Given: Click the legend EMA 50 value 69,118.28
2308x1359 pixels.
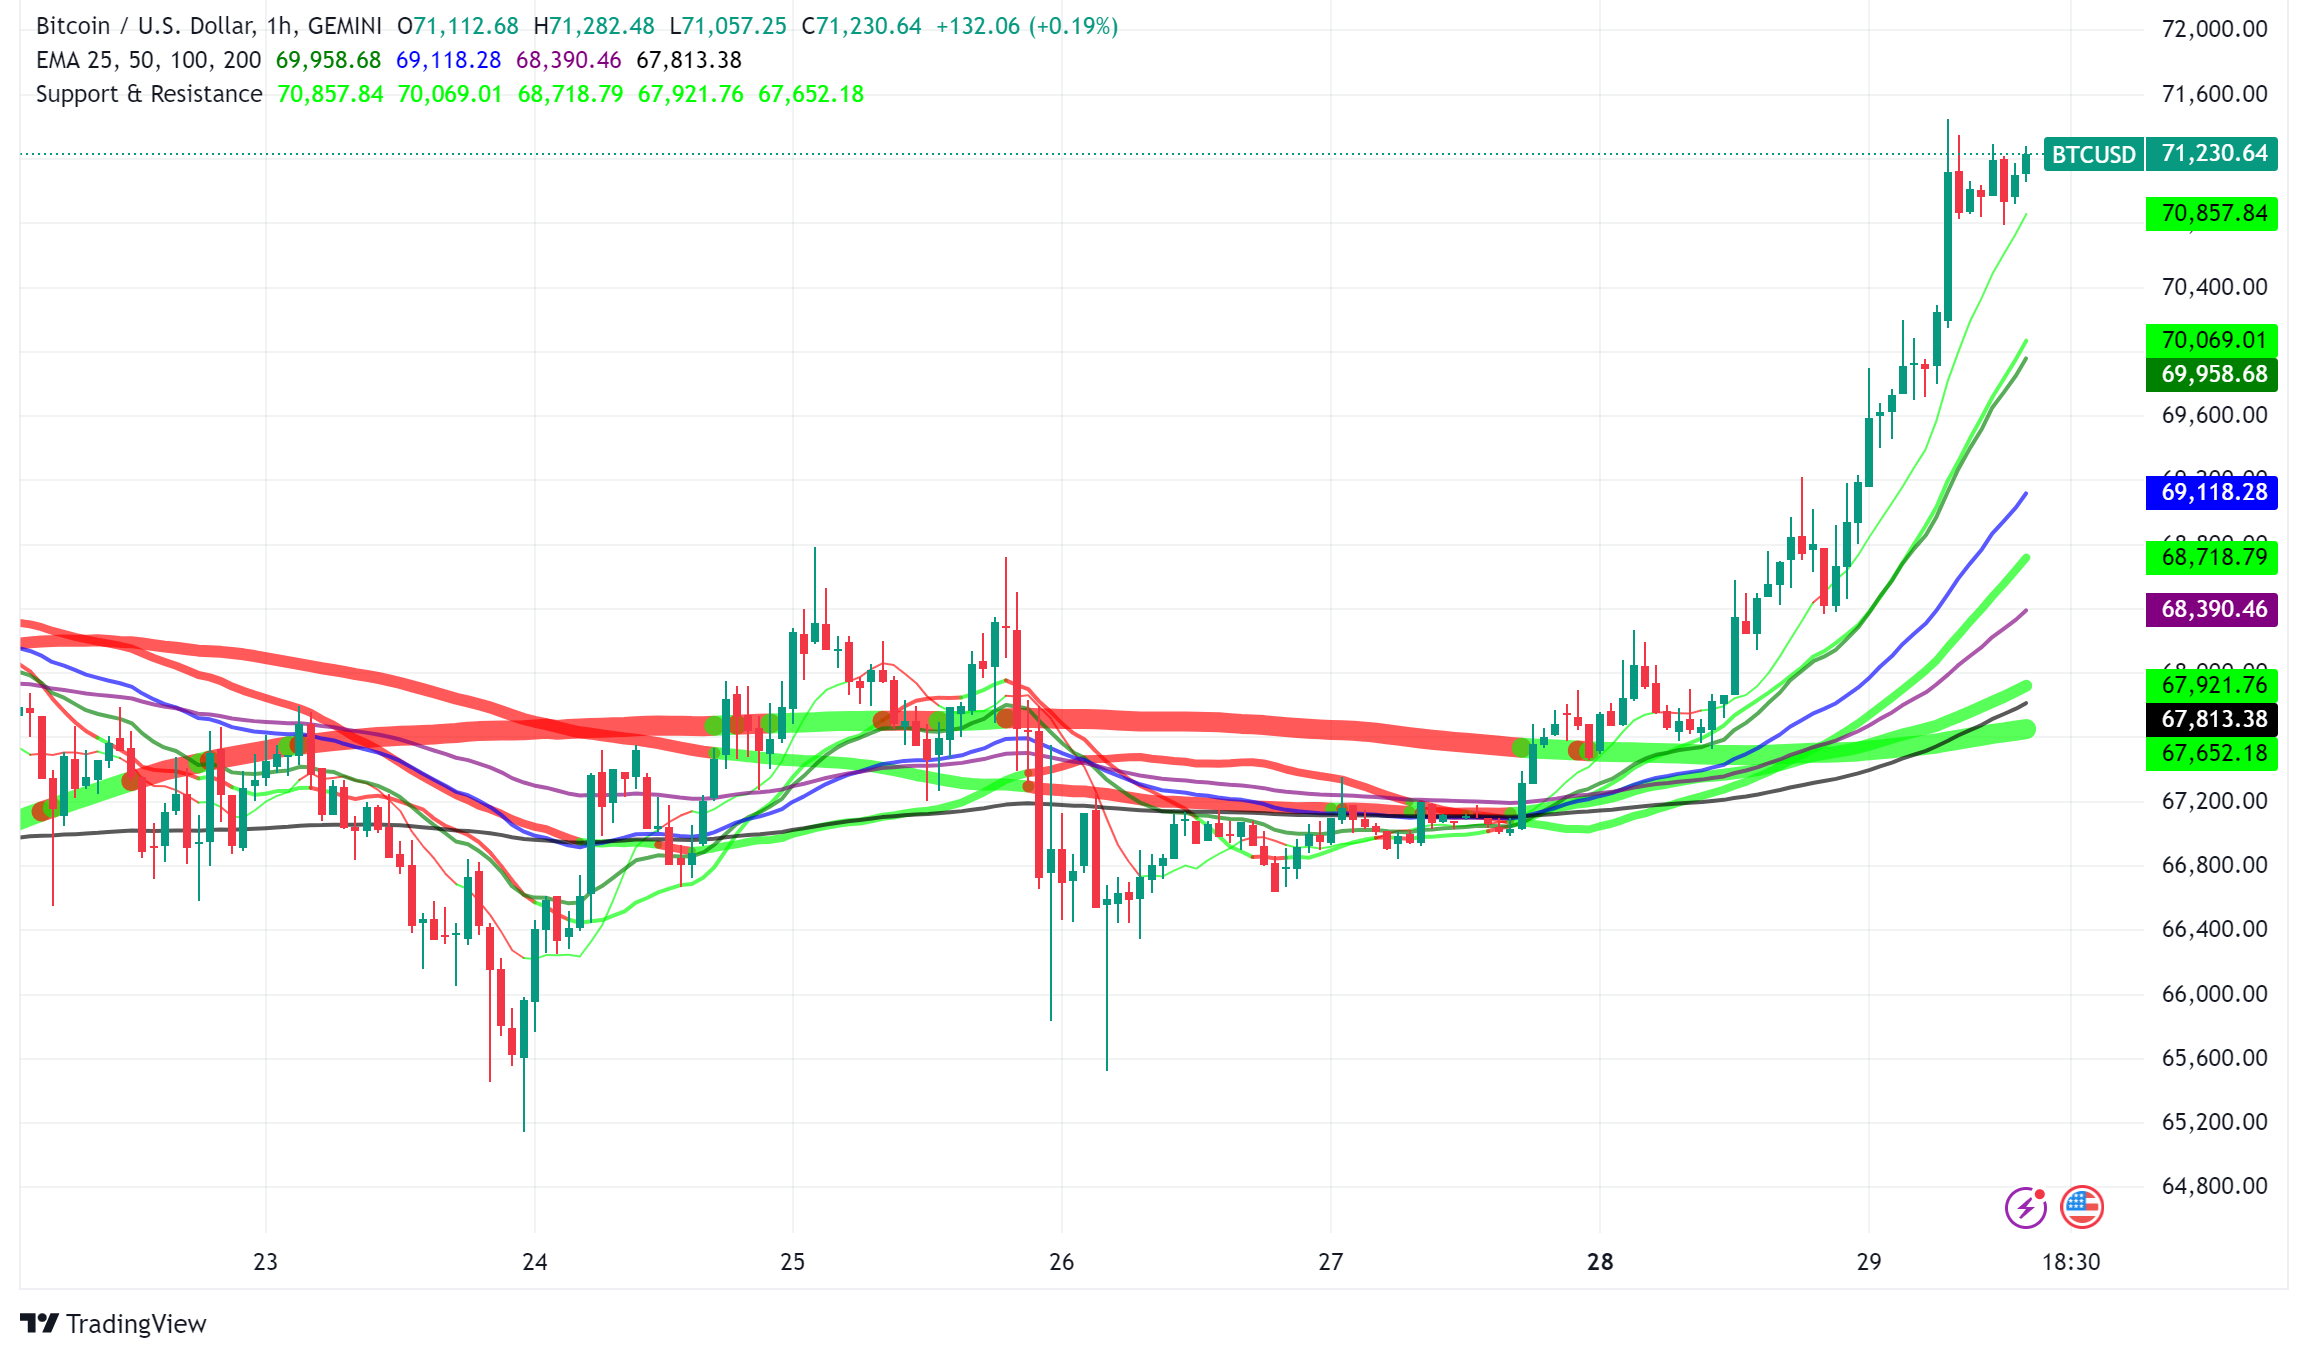Looking at the screenshot, I should click(x=448, y=60).
